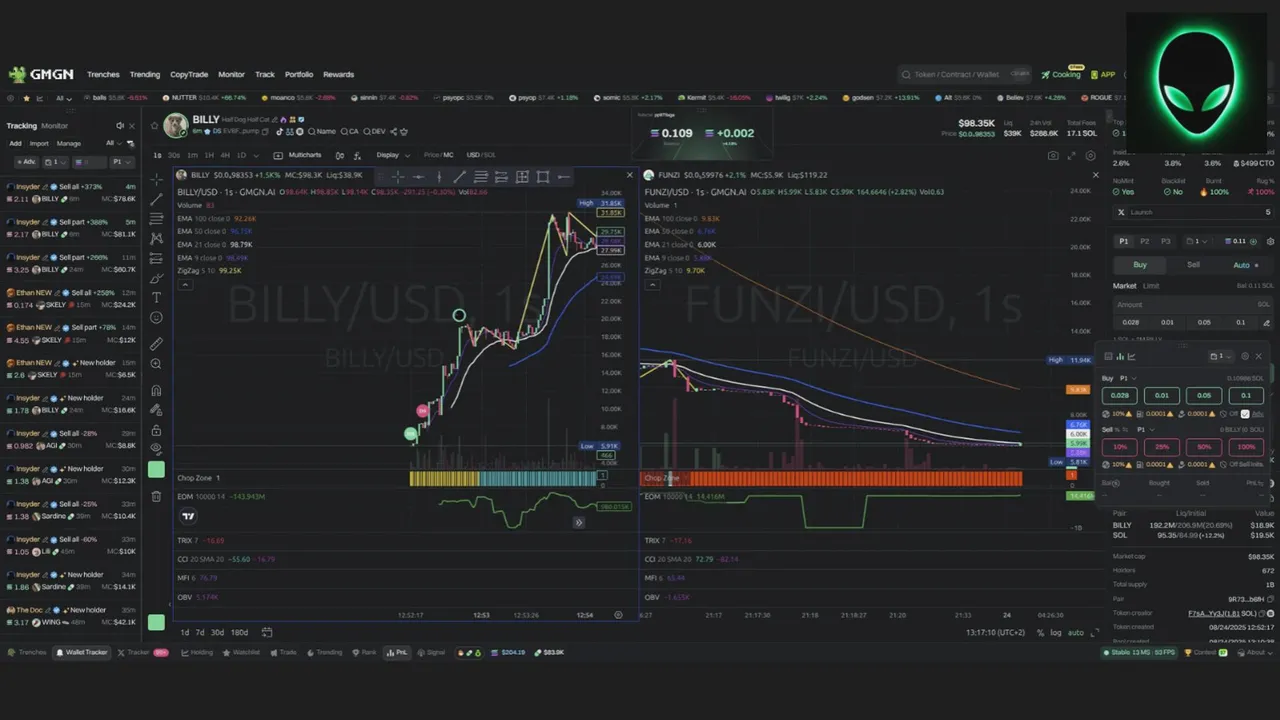Close the Tracking sidebar panel
The width and height of the screenshot is (1280, 720).
pyautogui.click(x=131, y=126)
